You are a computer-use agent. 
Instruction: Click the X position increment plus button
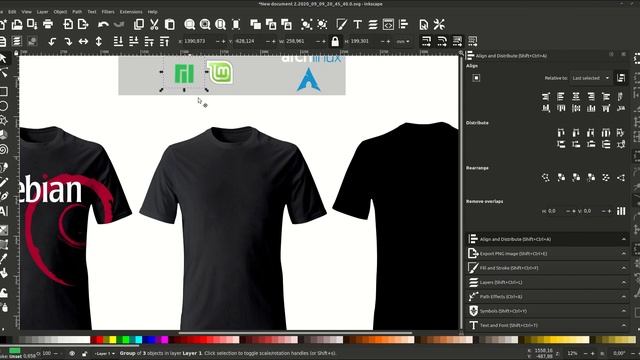[223, 41]
